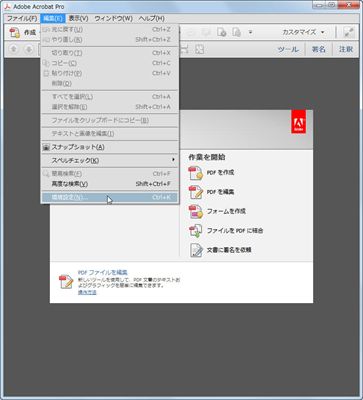
Task: Open the ファイル(F) menu
Action: [x=22, y=18]
